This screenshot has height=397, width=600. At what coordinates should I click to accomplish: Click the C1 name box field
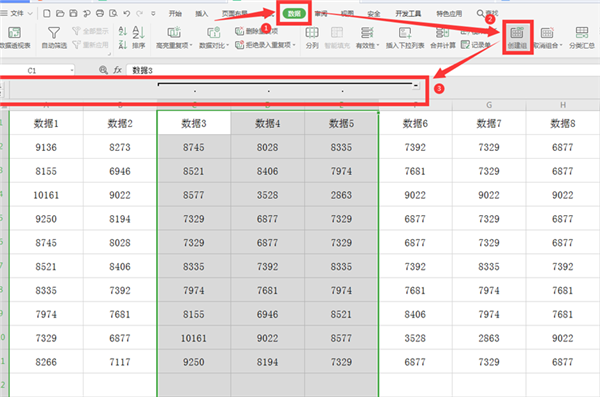tap(37, 70)
